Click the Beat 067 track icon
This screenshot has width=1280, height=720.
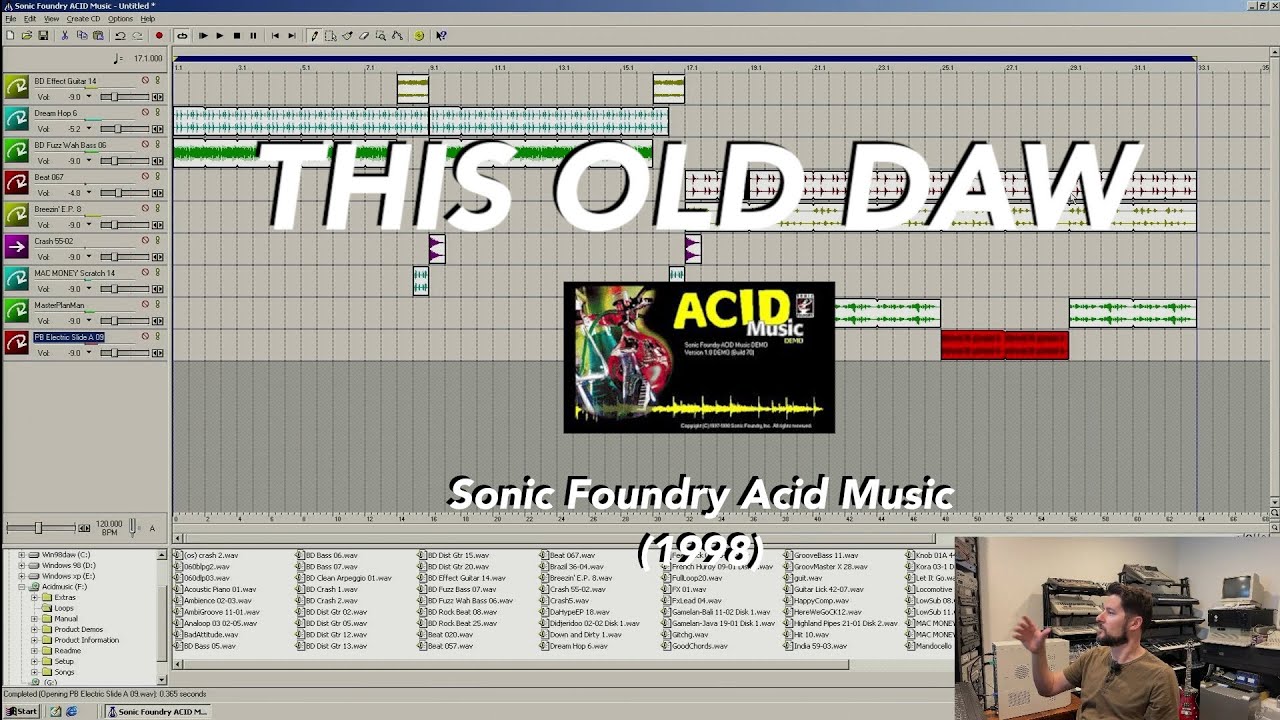[16, 183]
